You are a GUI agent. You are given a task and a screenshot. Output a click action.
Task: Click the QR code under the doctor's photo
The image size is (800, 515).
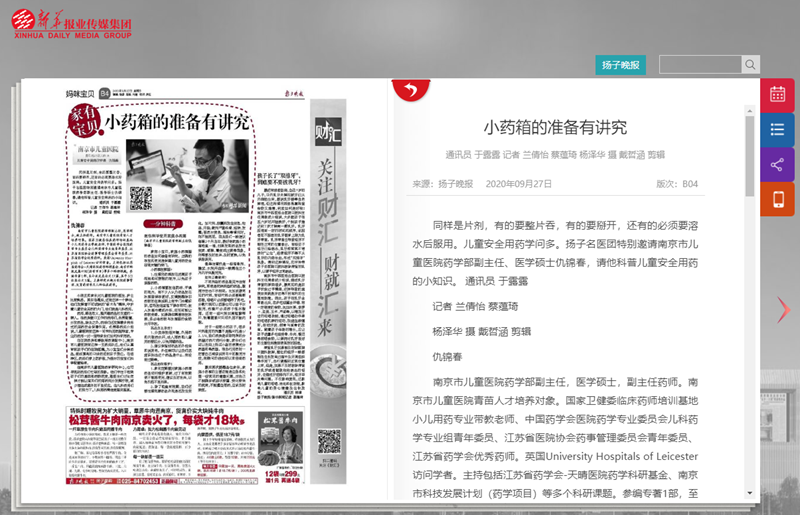click(x=141, y=199)
